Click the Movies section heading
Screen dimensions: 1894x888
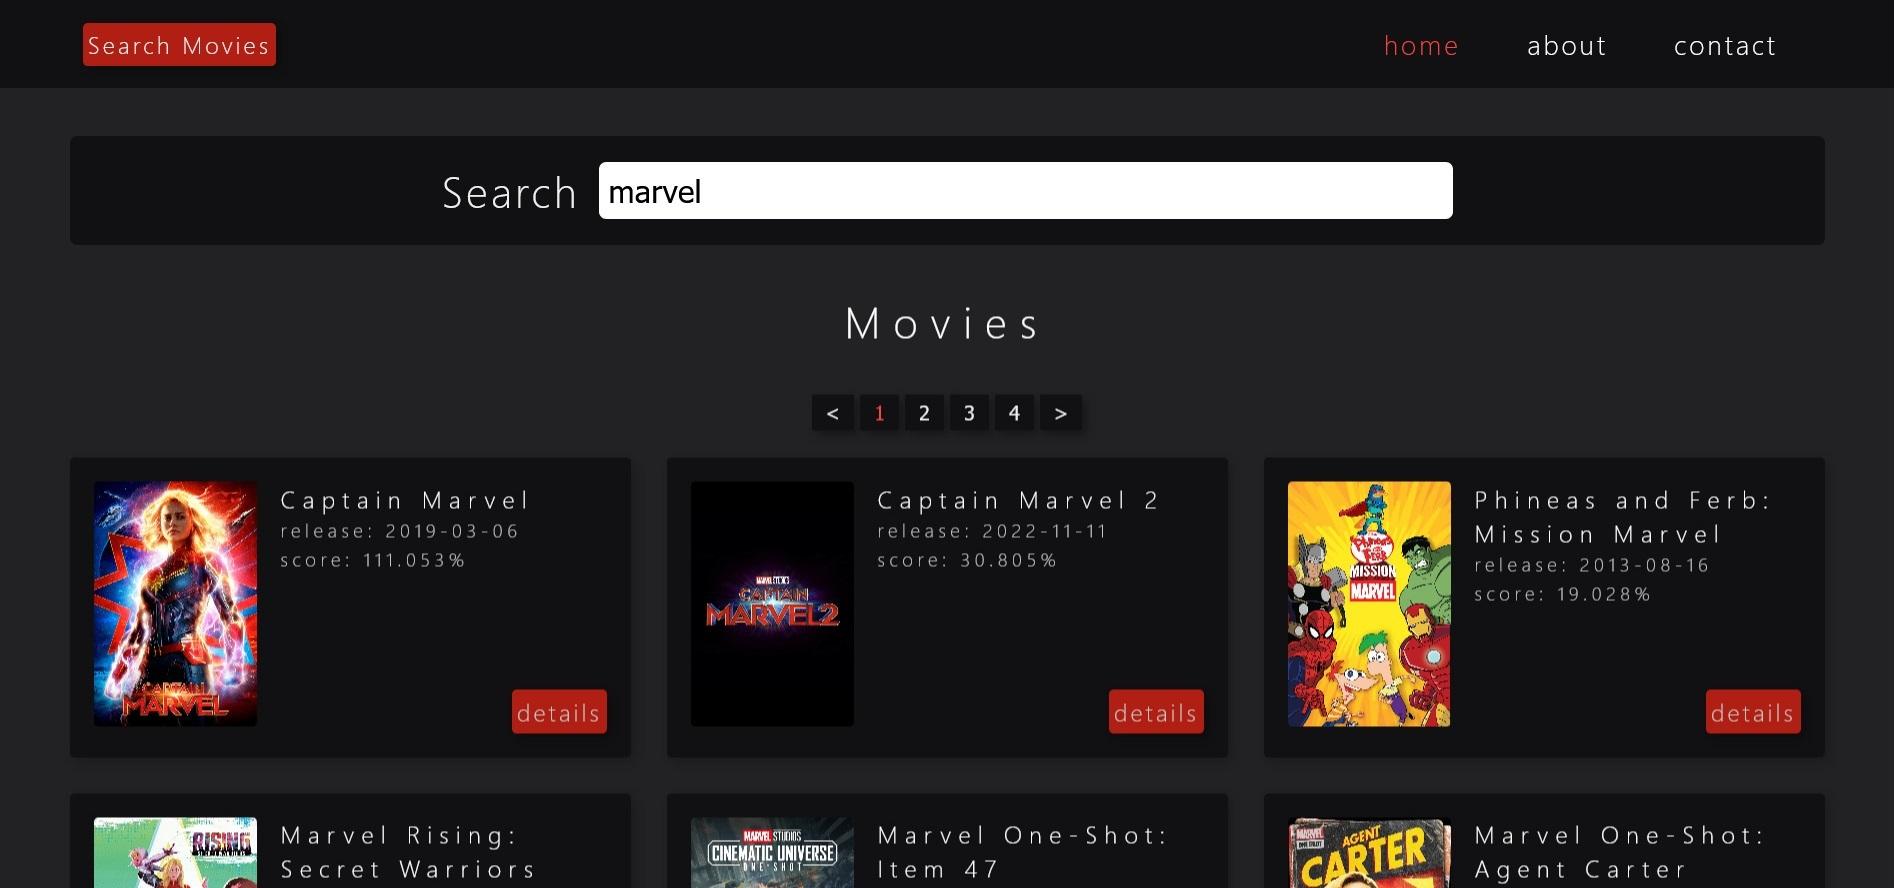tap(944, 323)
